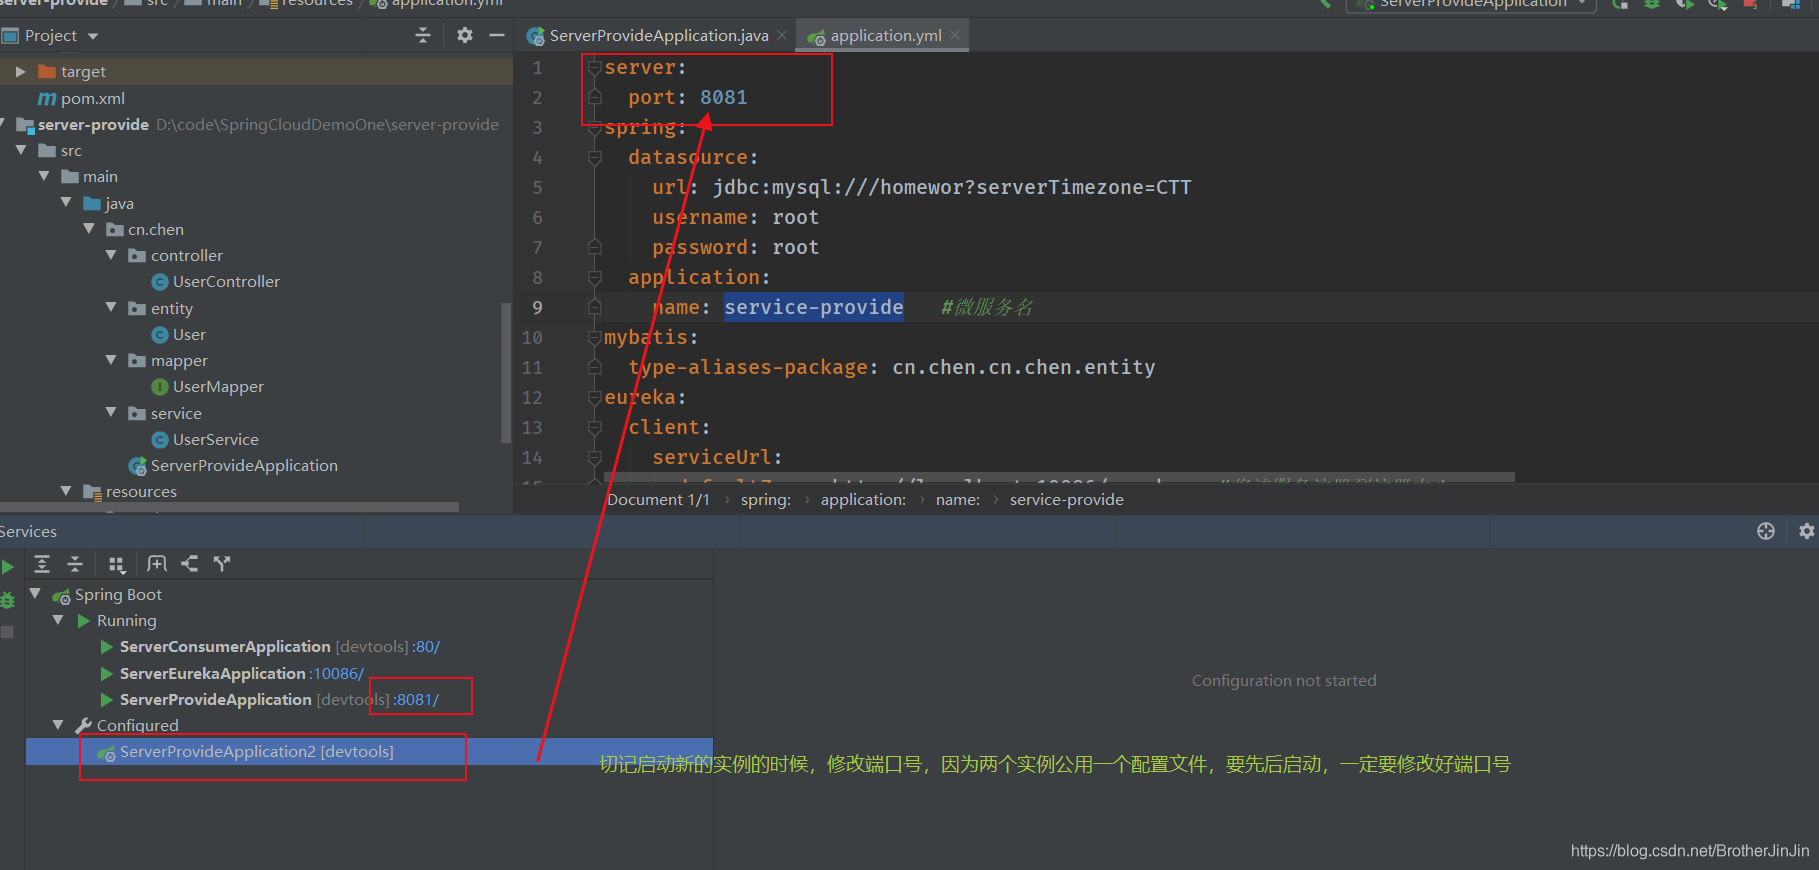The image size is (1819, 870).
Task: Open the :80/ port link
Action: [427, 647]
